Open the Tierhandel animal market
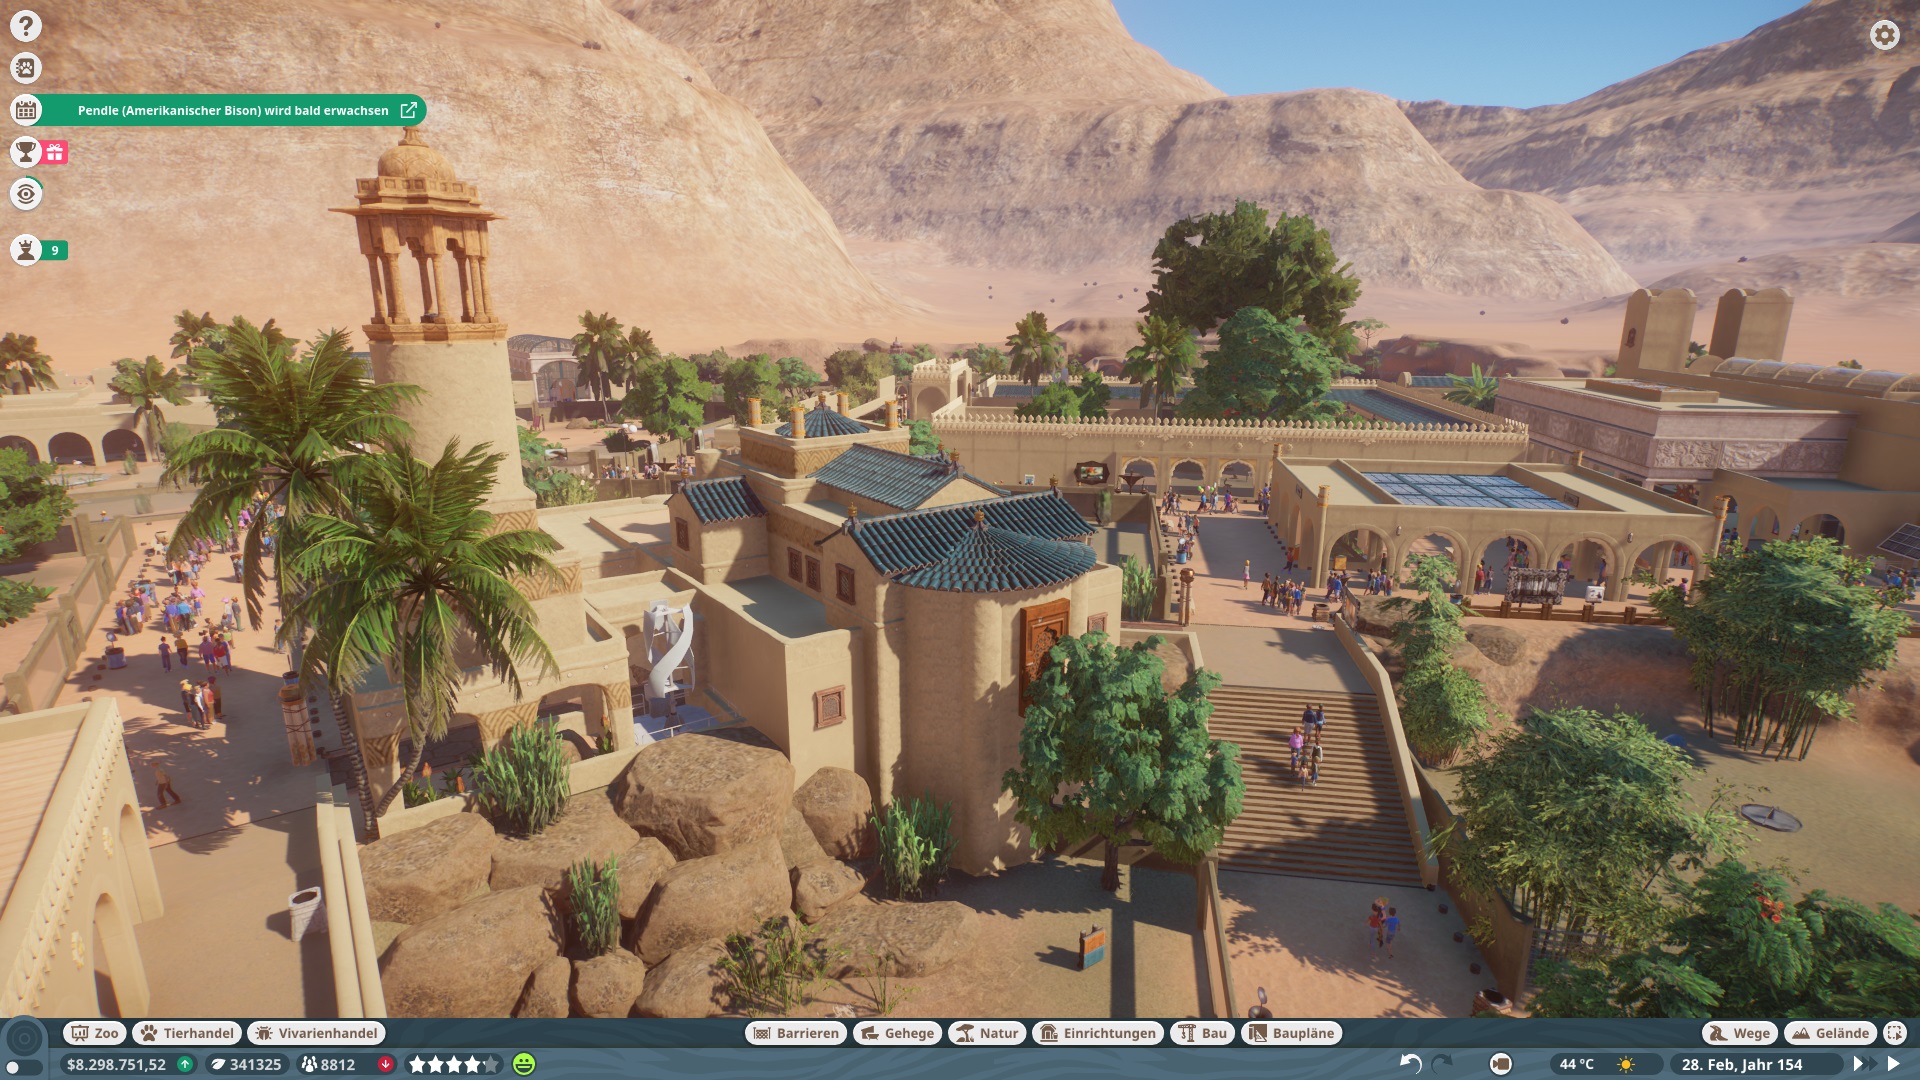This screenshot has height=1080, width=1920. pos(187,1033)
